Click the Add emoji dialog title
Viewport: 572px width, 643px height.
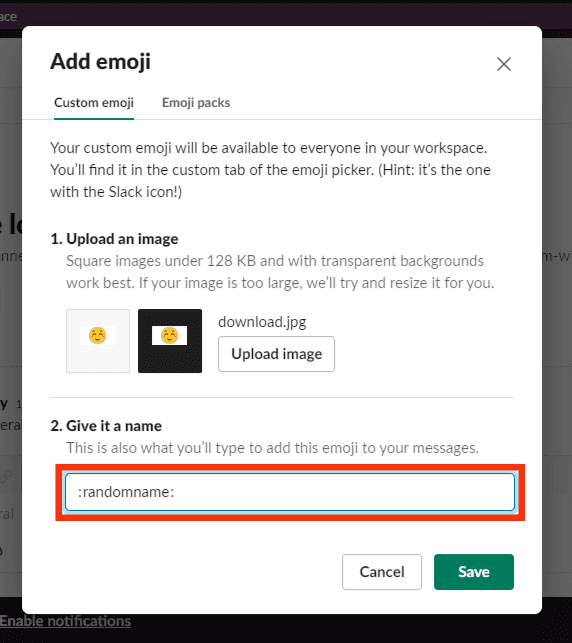coord(100,62)
